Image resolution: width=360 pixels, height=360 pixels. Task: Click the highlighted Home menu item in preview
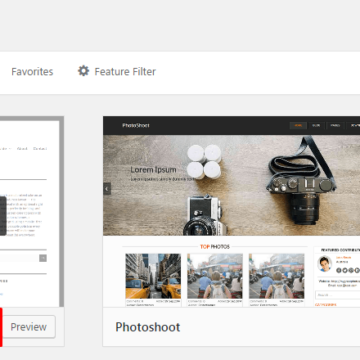coord(298,125)
